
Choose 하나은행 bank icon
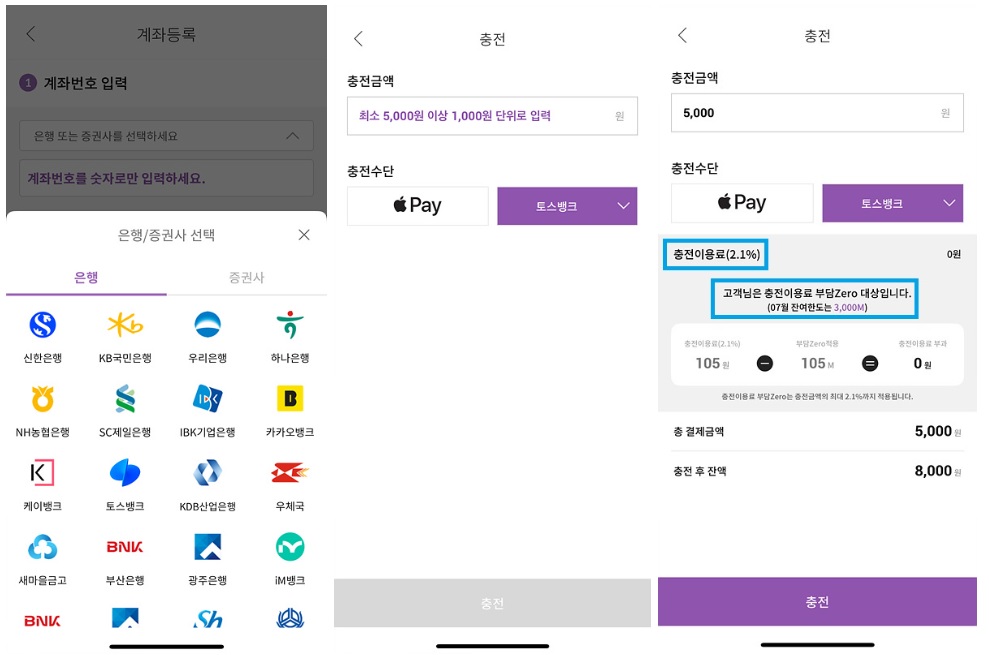pyautogui.click(x=290, y=325)
